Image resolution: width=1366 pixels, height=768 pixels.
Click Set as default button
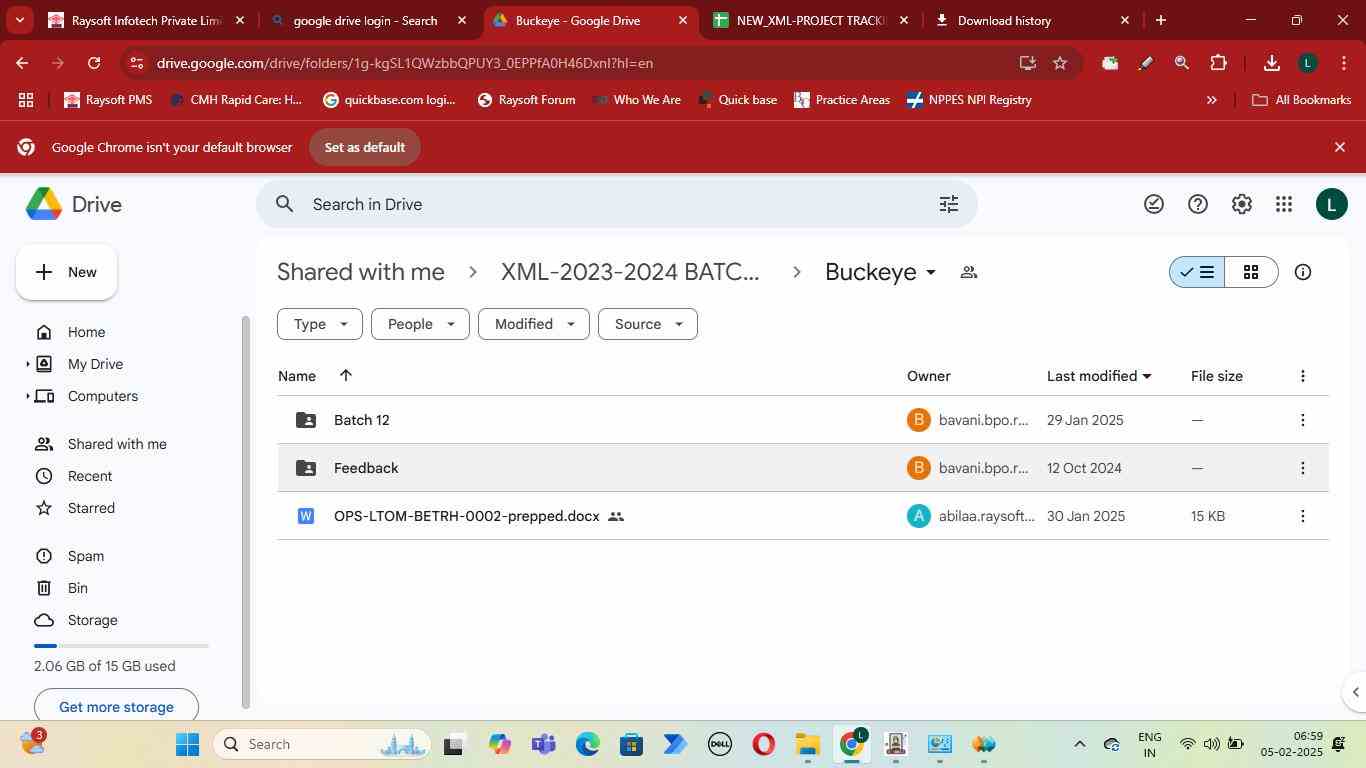click(x=365, y=147)
